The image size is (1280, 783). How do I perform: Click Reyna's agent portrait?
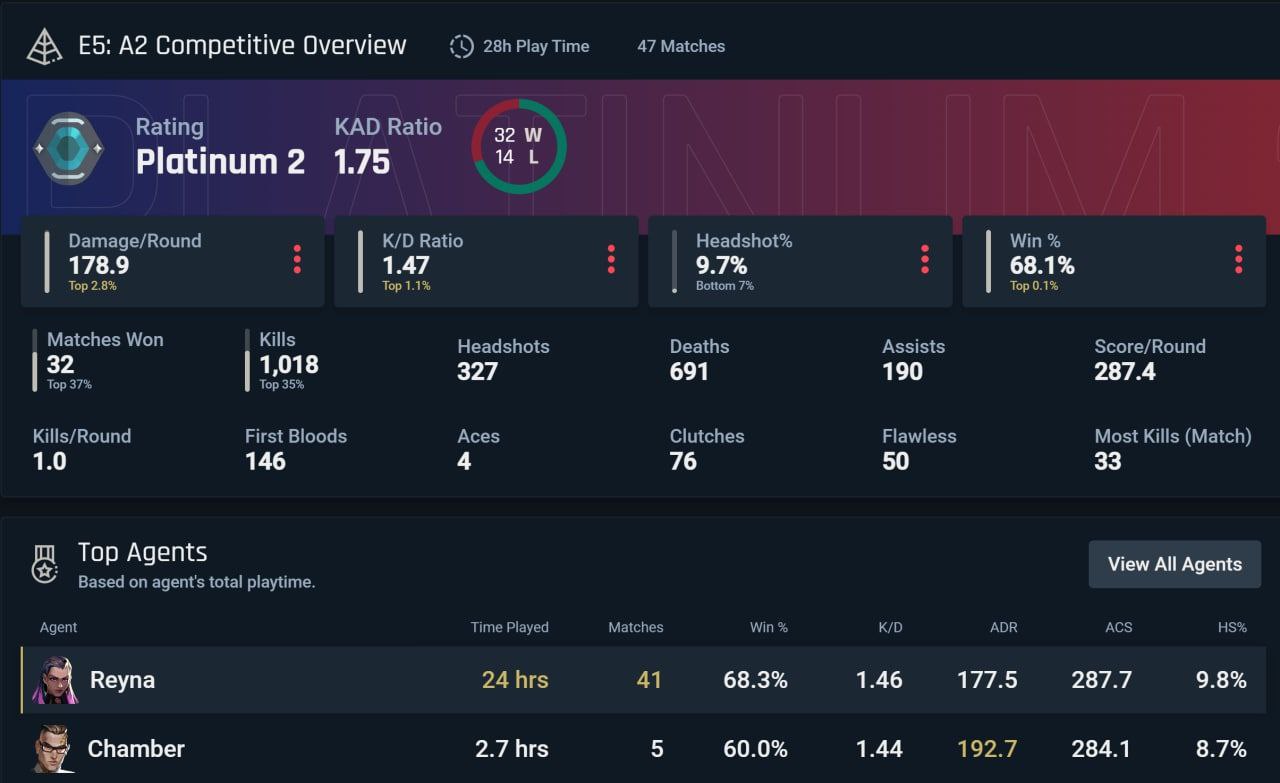54,680
